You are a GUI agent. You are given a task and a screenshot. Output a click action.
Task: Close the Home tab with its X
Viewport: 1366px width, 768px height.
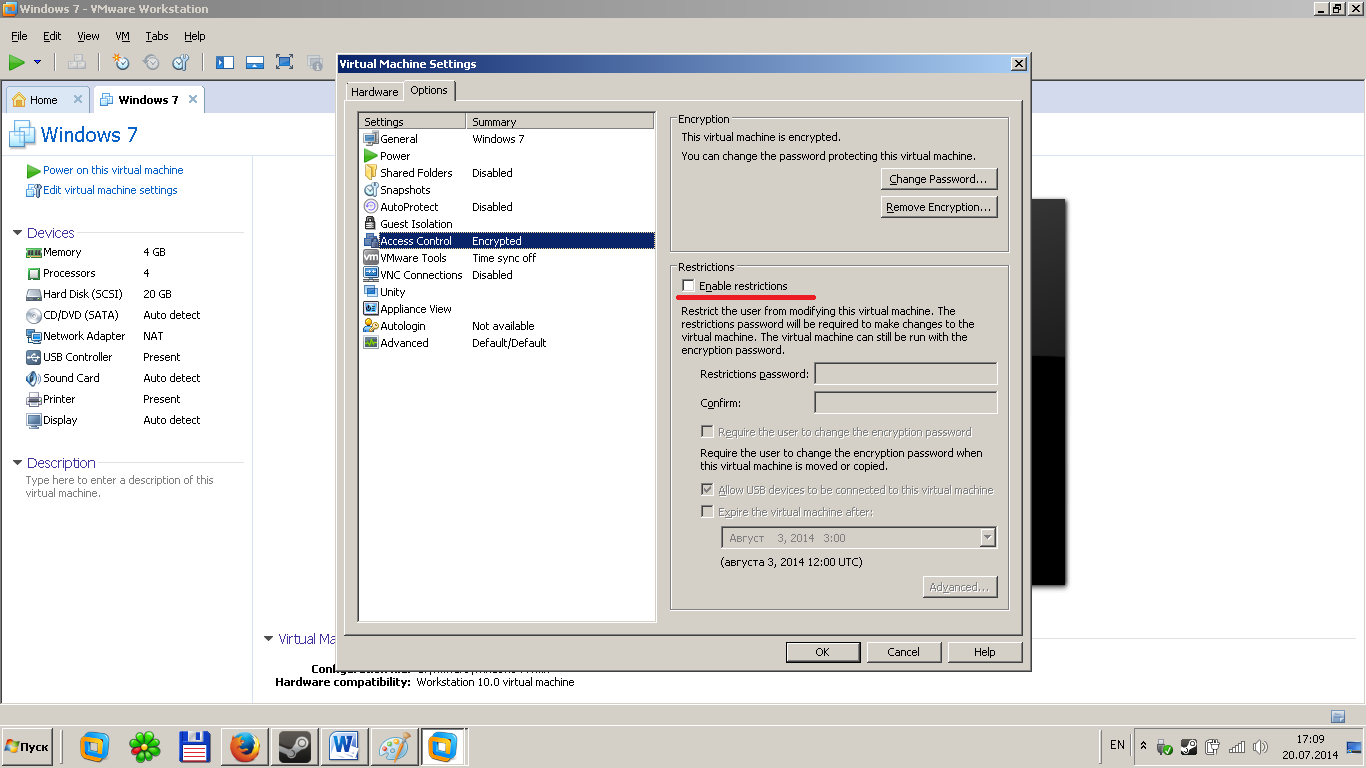(x=78, y=100)
